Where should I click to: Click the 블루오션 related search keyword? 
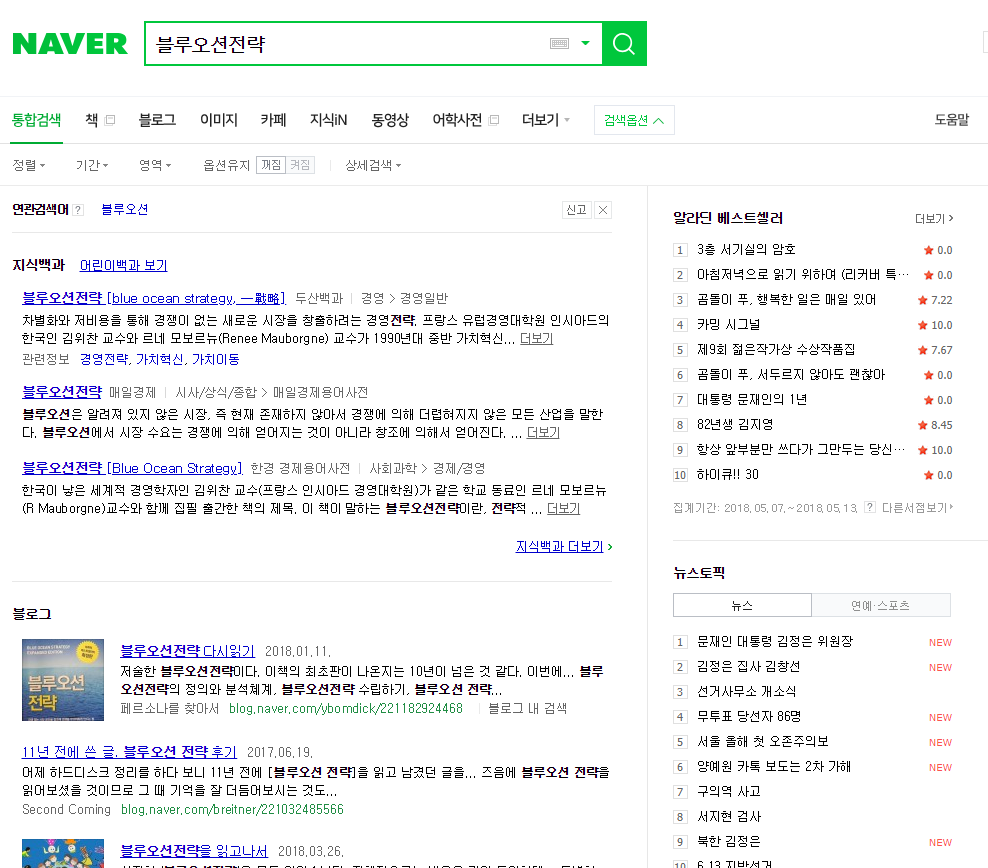coord(123,209)
